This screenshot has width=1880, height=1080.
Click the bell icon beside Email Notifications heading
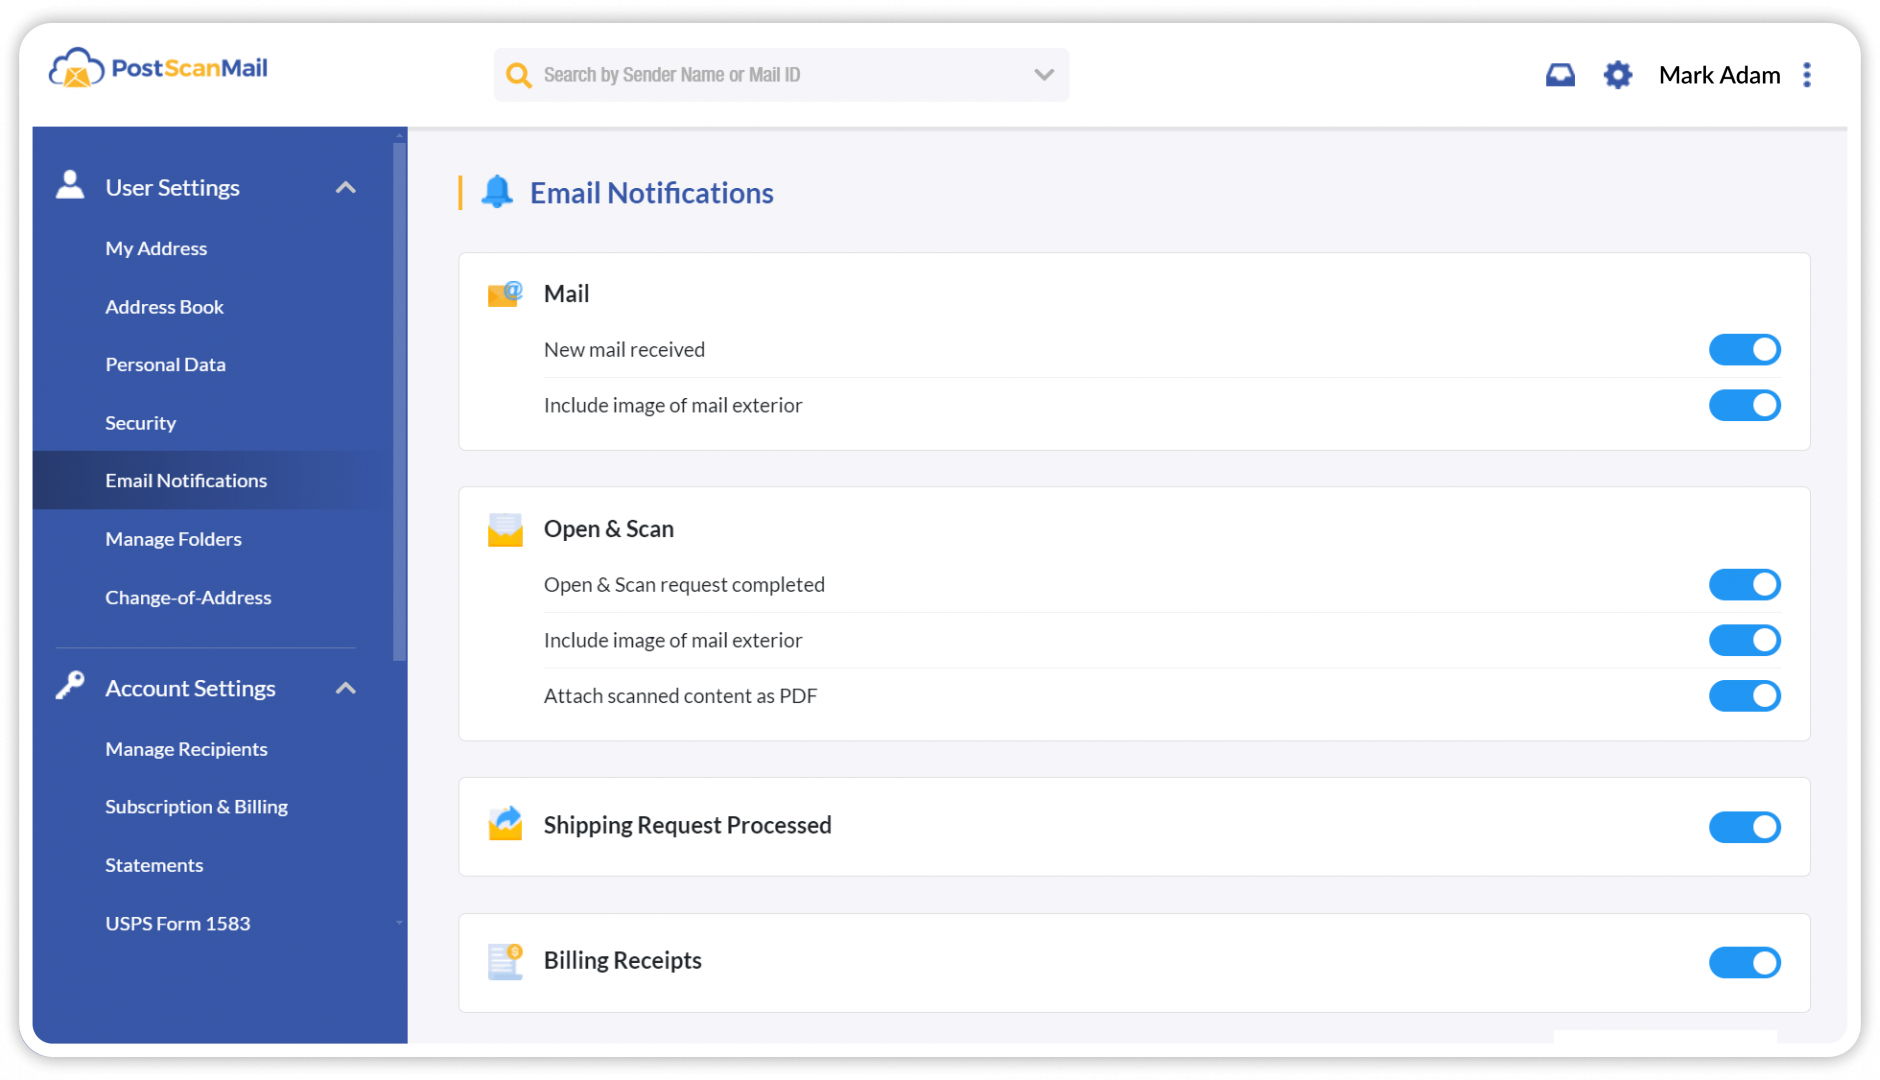[x=497, y=192]
